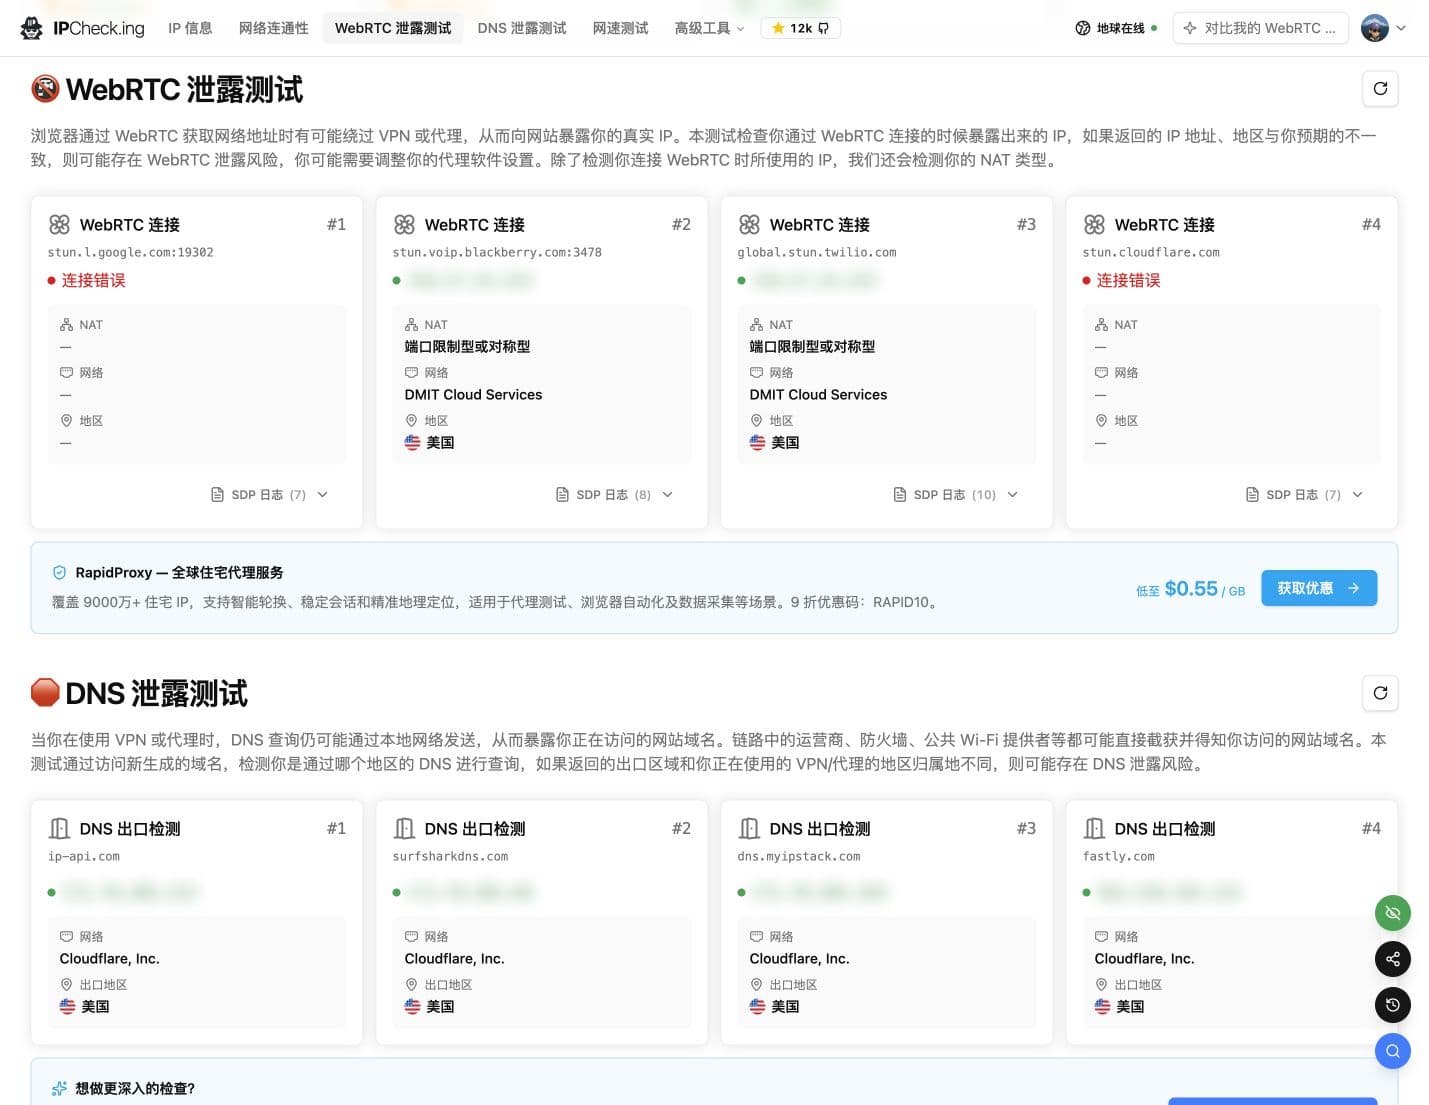This screenshot has width=1429, height=1105.
Task: Click US flag in WebRTC card #3
Action: pos(757,442)
